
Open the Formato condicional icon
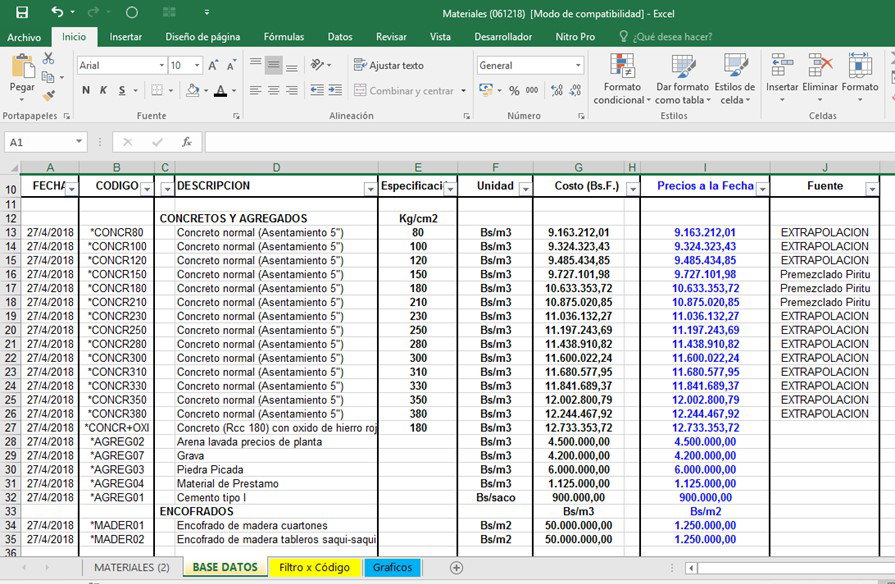pyautogui.click(x=622, y=65)
